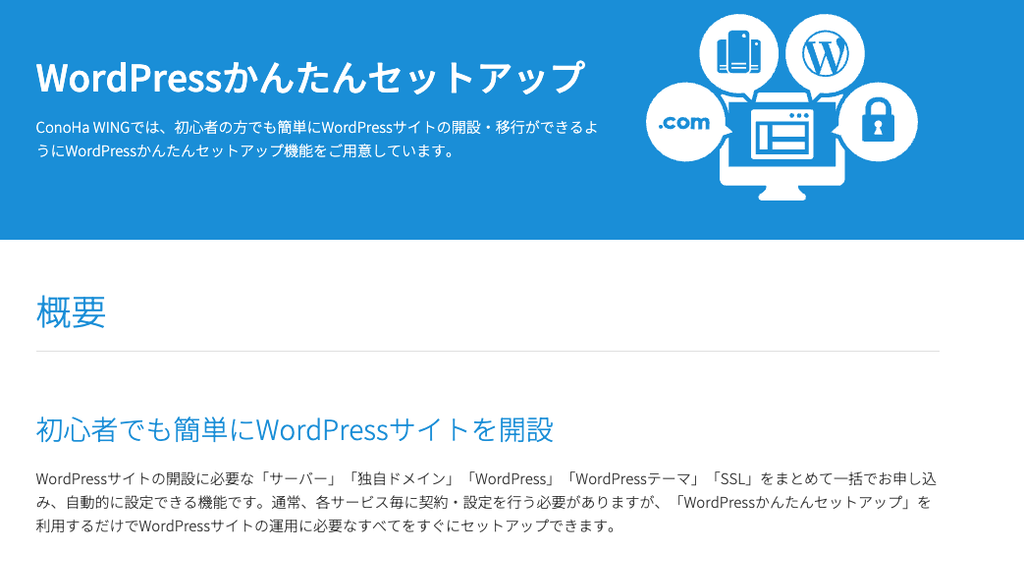Click the WordPressかんたんセットアップ page title
The width and height of the screenshot is (1024, 562).
[310, 78]
